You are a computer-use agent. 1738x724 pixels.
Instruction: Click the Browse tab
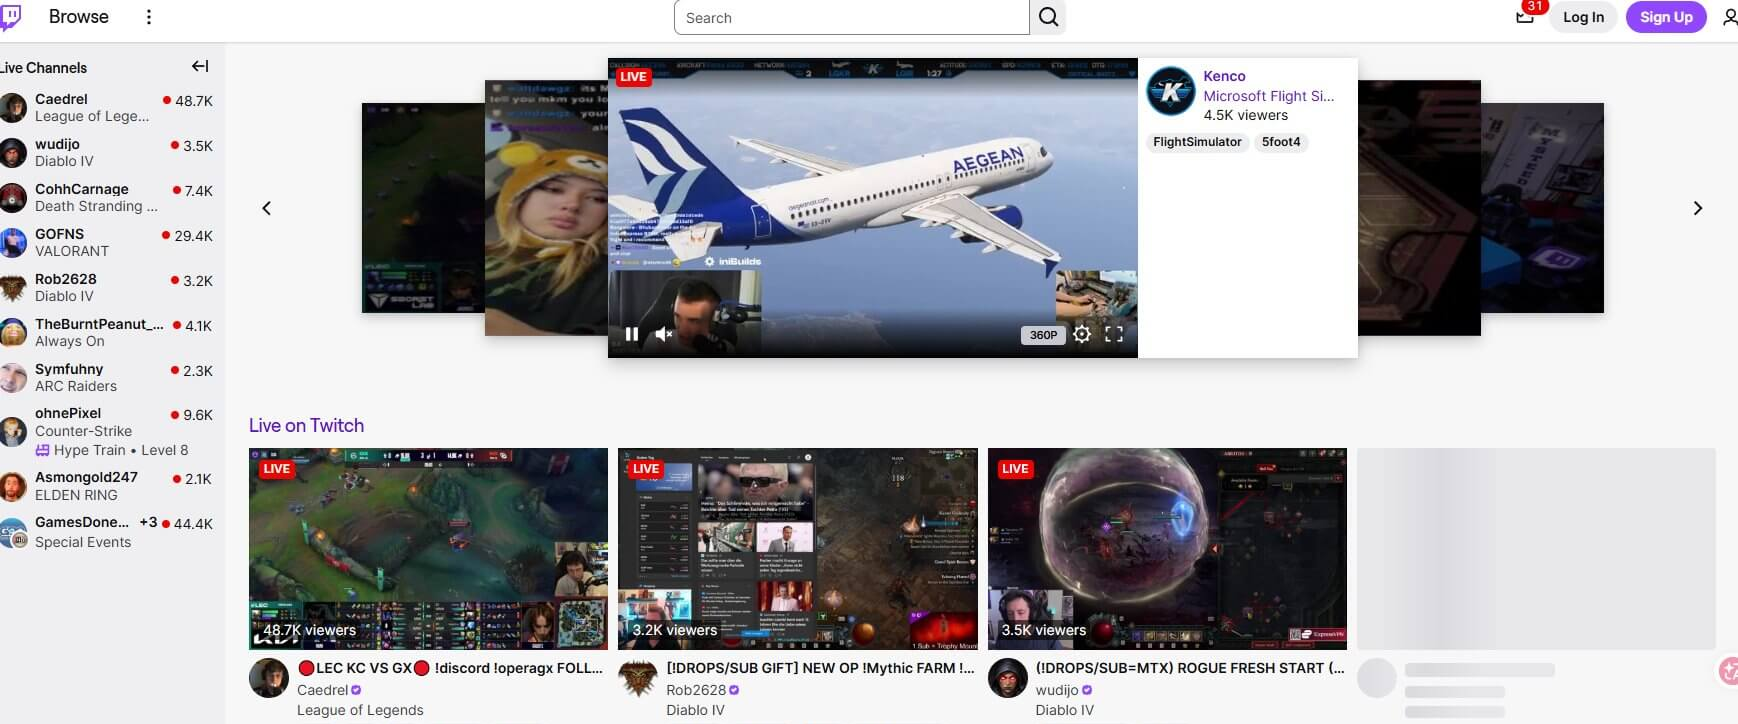click(x=79, y=17)
